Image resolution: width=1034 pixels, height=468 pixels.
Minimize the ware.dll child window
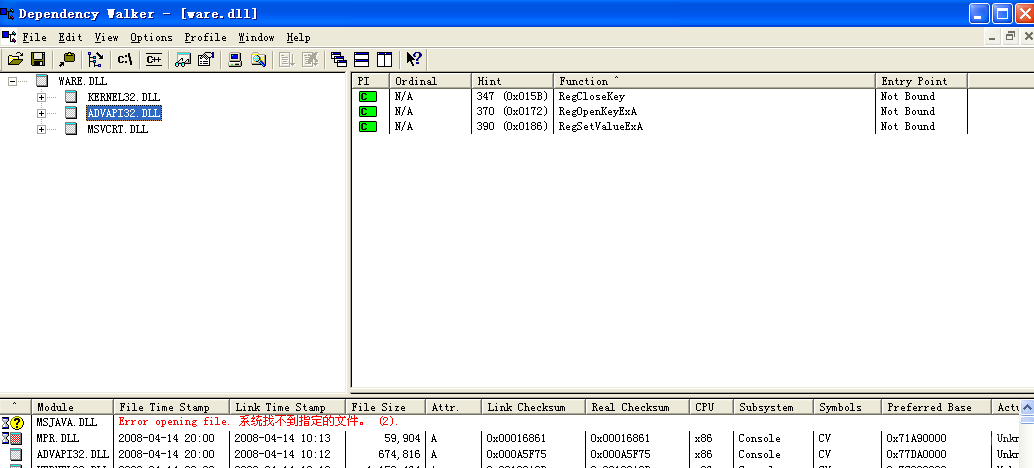tap(993, 37)
